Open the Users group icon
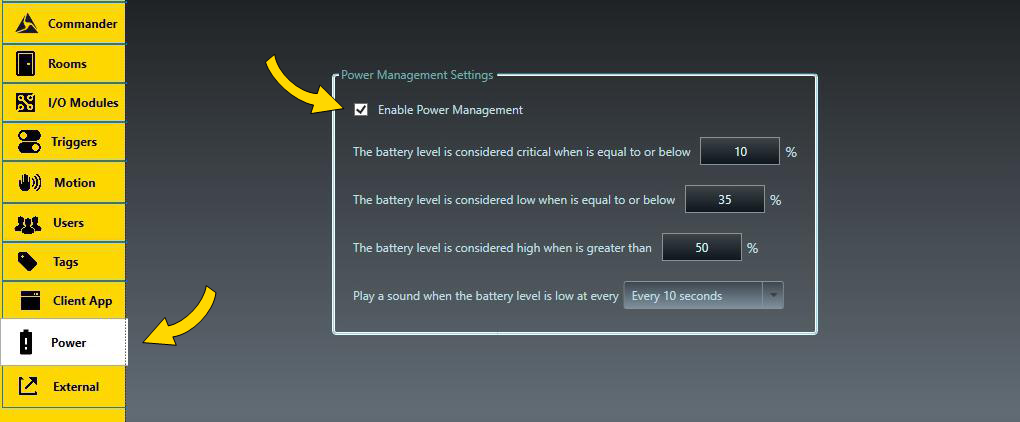Screen dimensions: 1020x422 coord(28,223)
